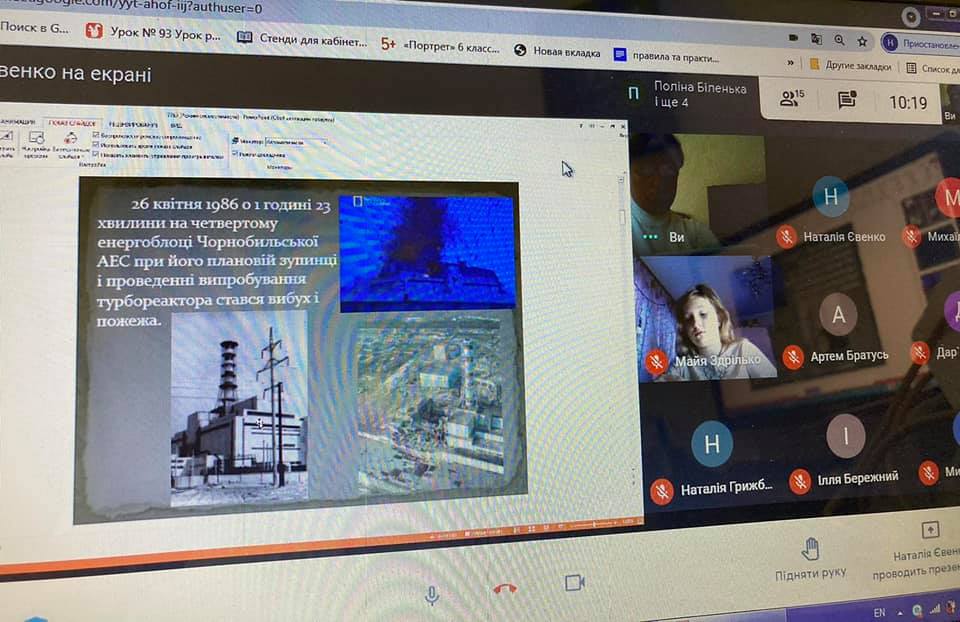Open the meeting chat panel
This screenshot has height=622, width=960.
[x=847, y=99]
